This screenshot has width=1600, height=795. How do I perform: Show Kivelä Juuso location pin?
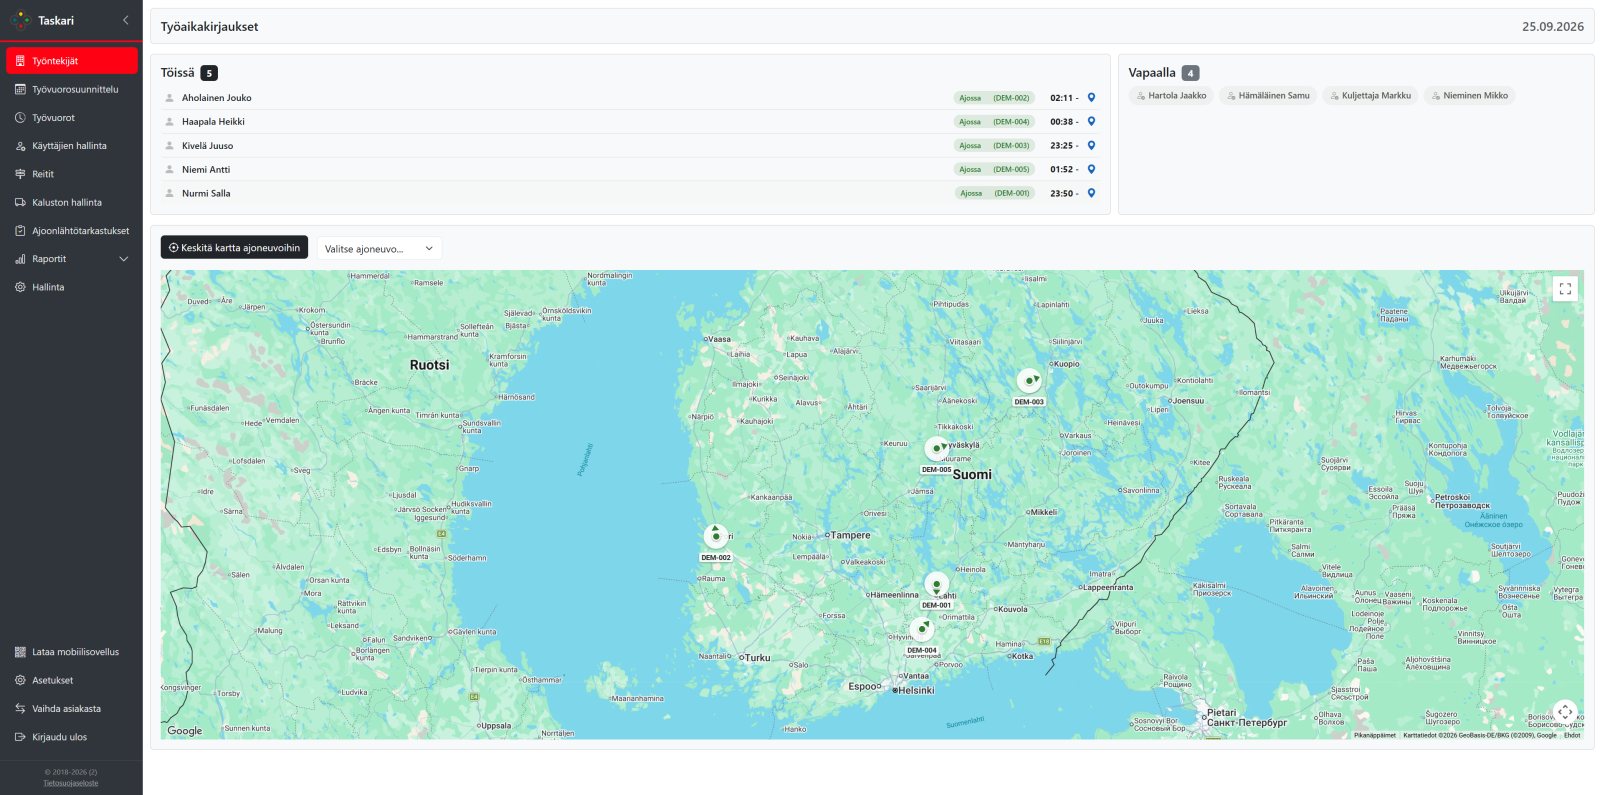coord(1091,146)
